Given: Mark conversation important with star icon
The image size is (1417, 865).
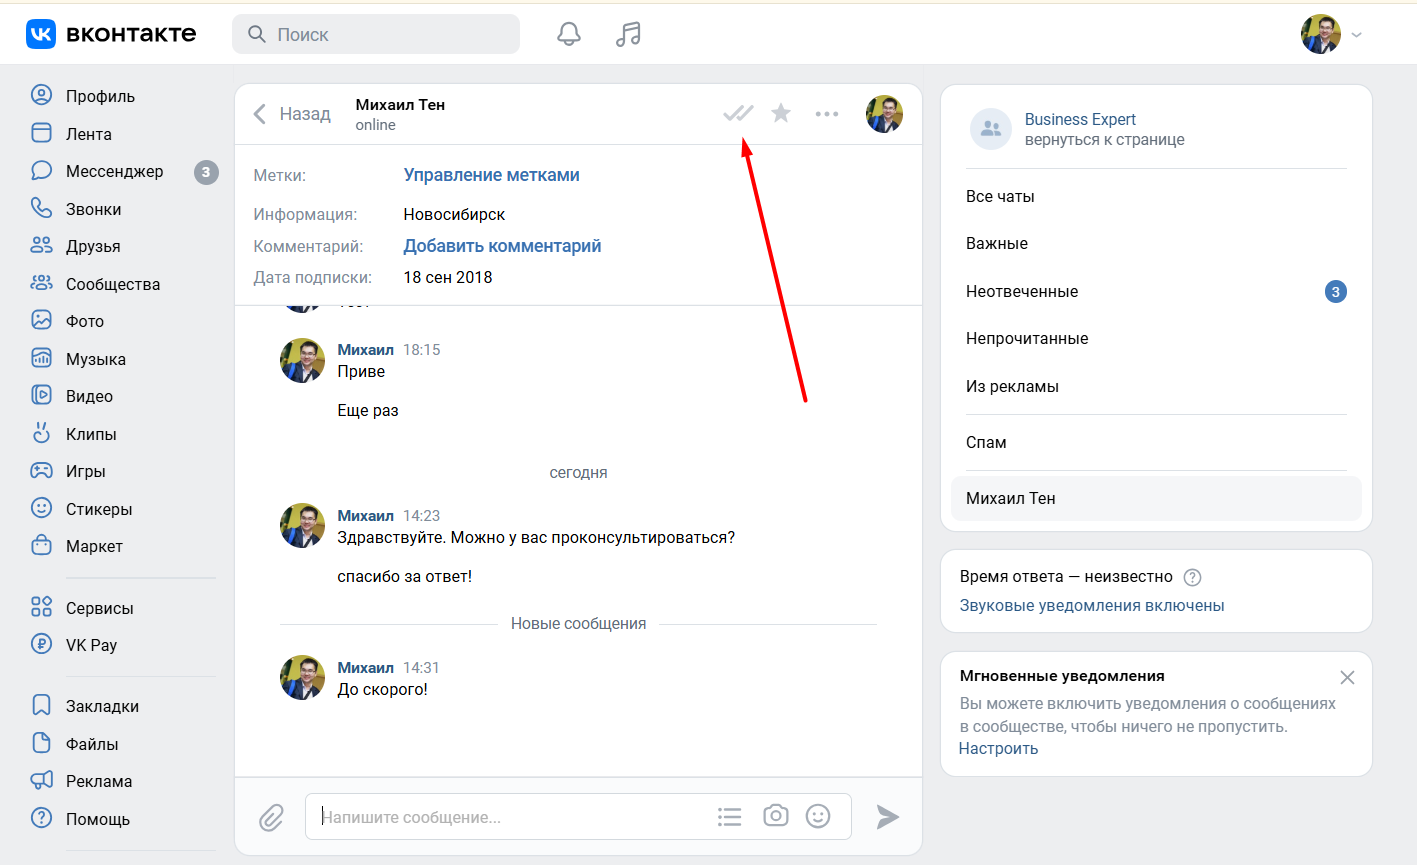Looking at the screenshot, I should [x=781, y=113].
